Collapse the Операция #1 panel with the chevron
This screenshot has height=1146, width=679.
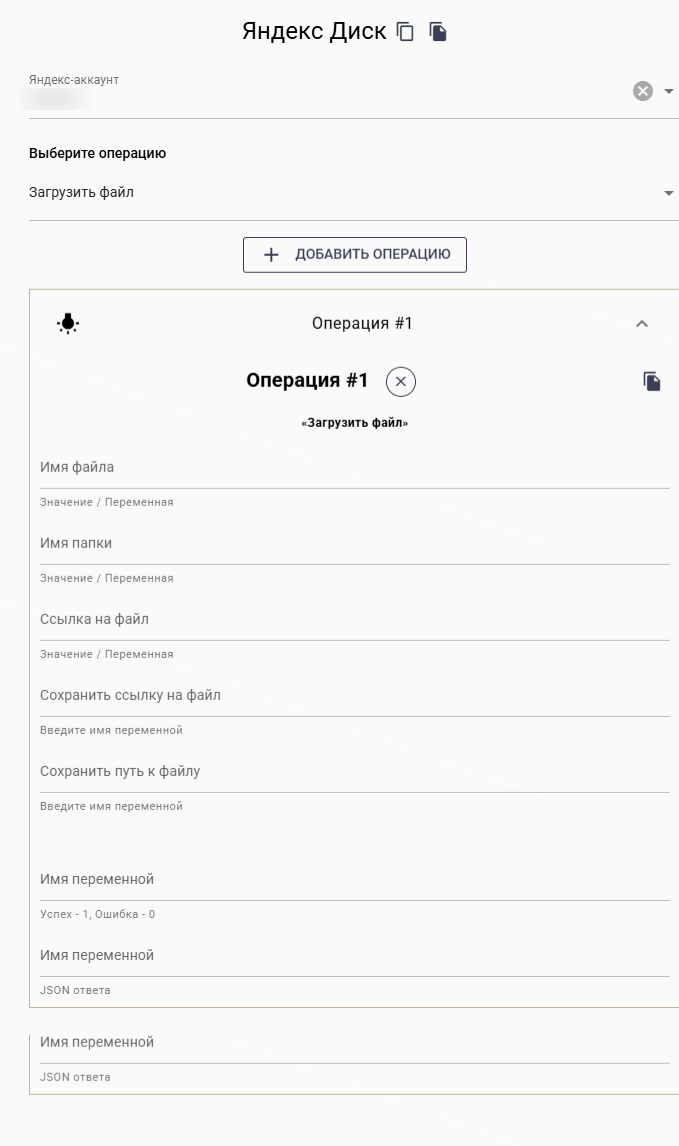[x=642, y=323]
